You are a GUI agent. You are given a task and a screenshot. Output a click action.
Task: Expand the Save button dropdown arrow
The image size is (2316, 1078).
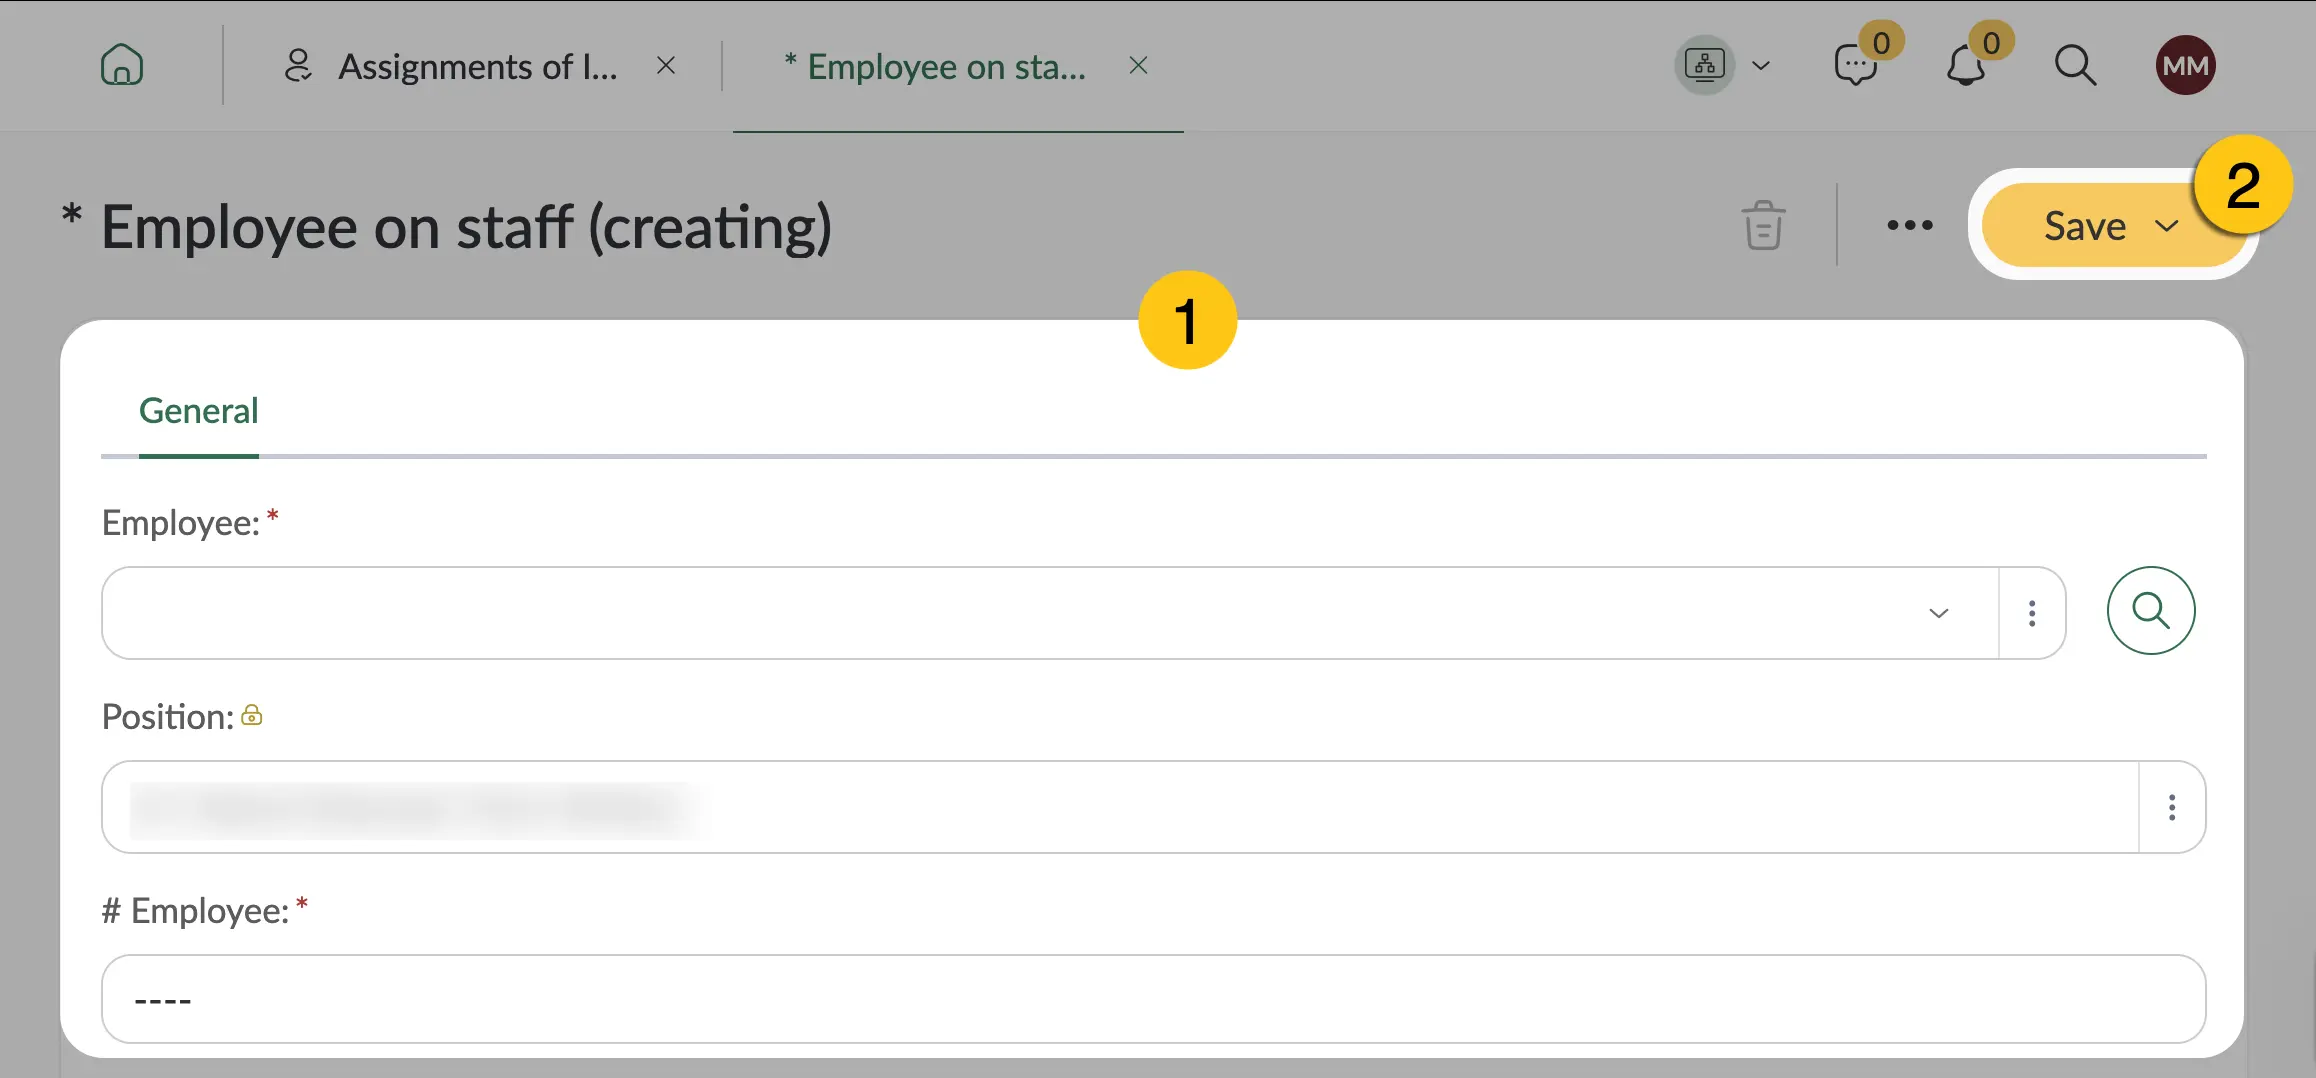coord(2166,226)
